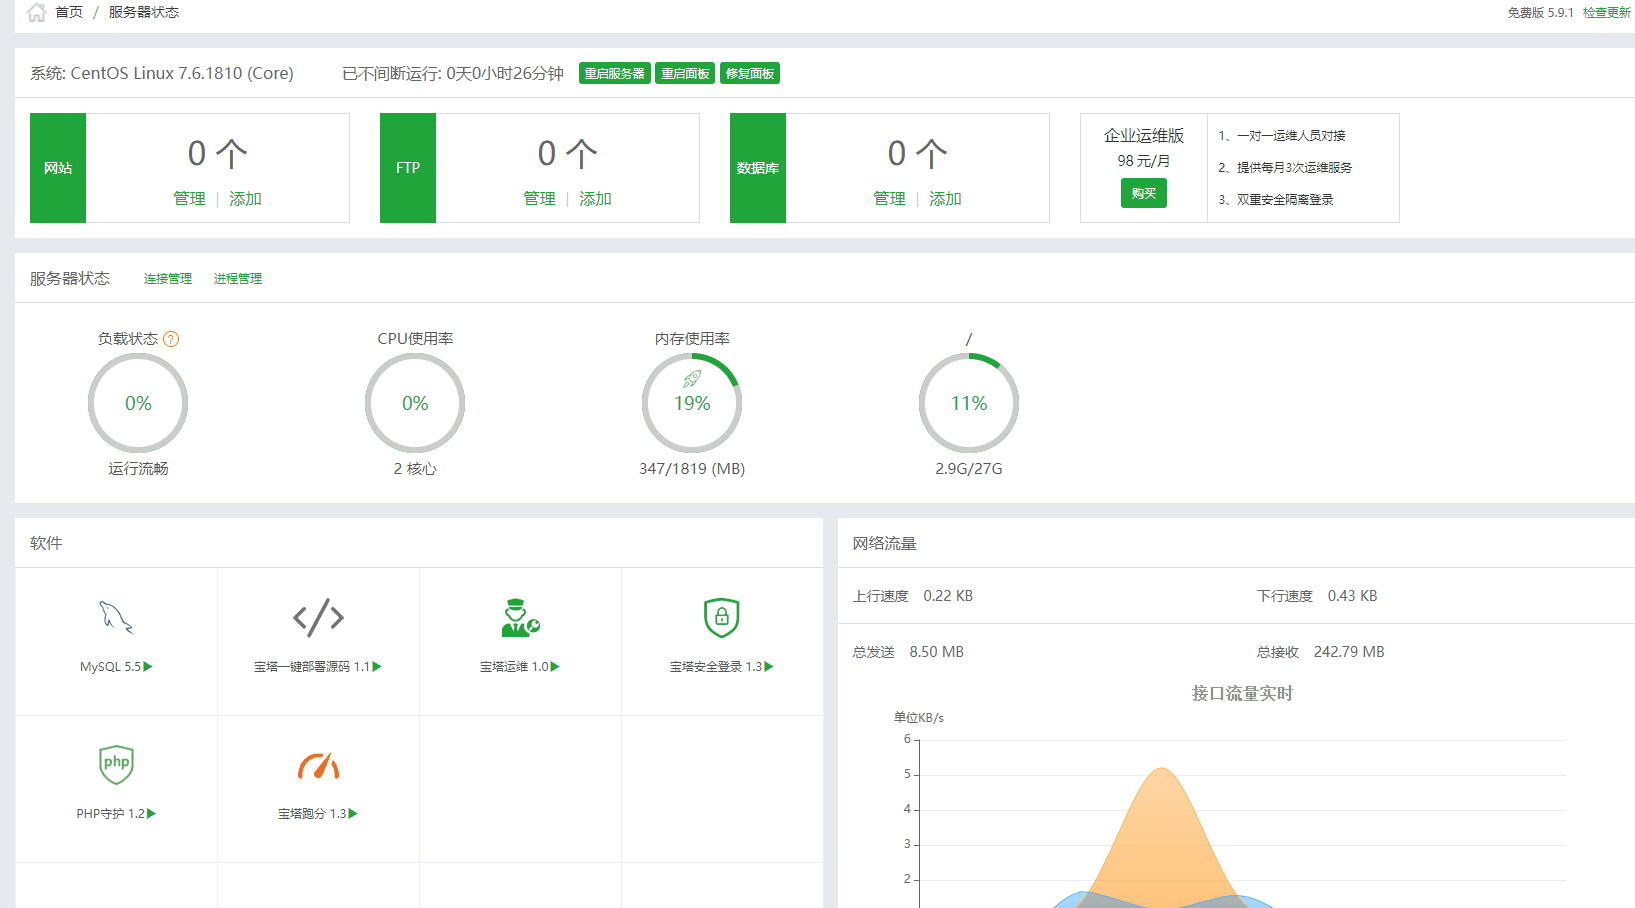Click the PHP守护 shield icon
The height and width of the screenshot is (908, 1635).
pos(116,764)
